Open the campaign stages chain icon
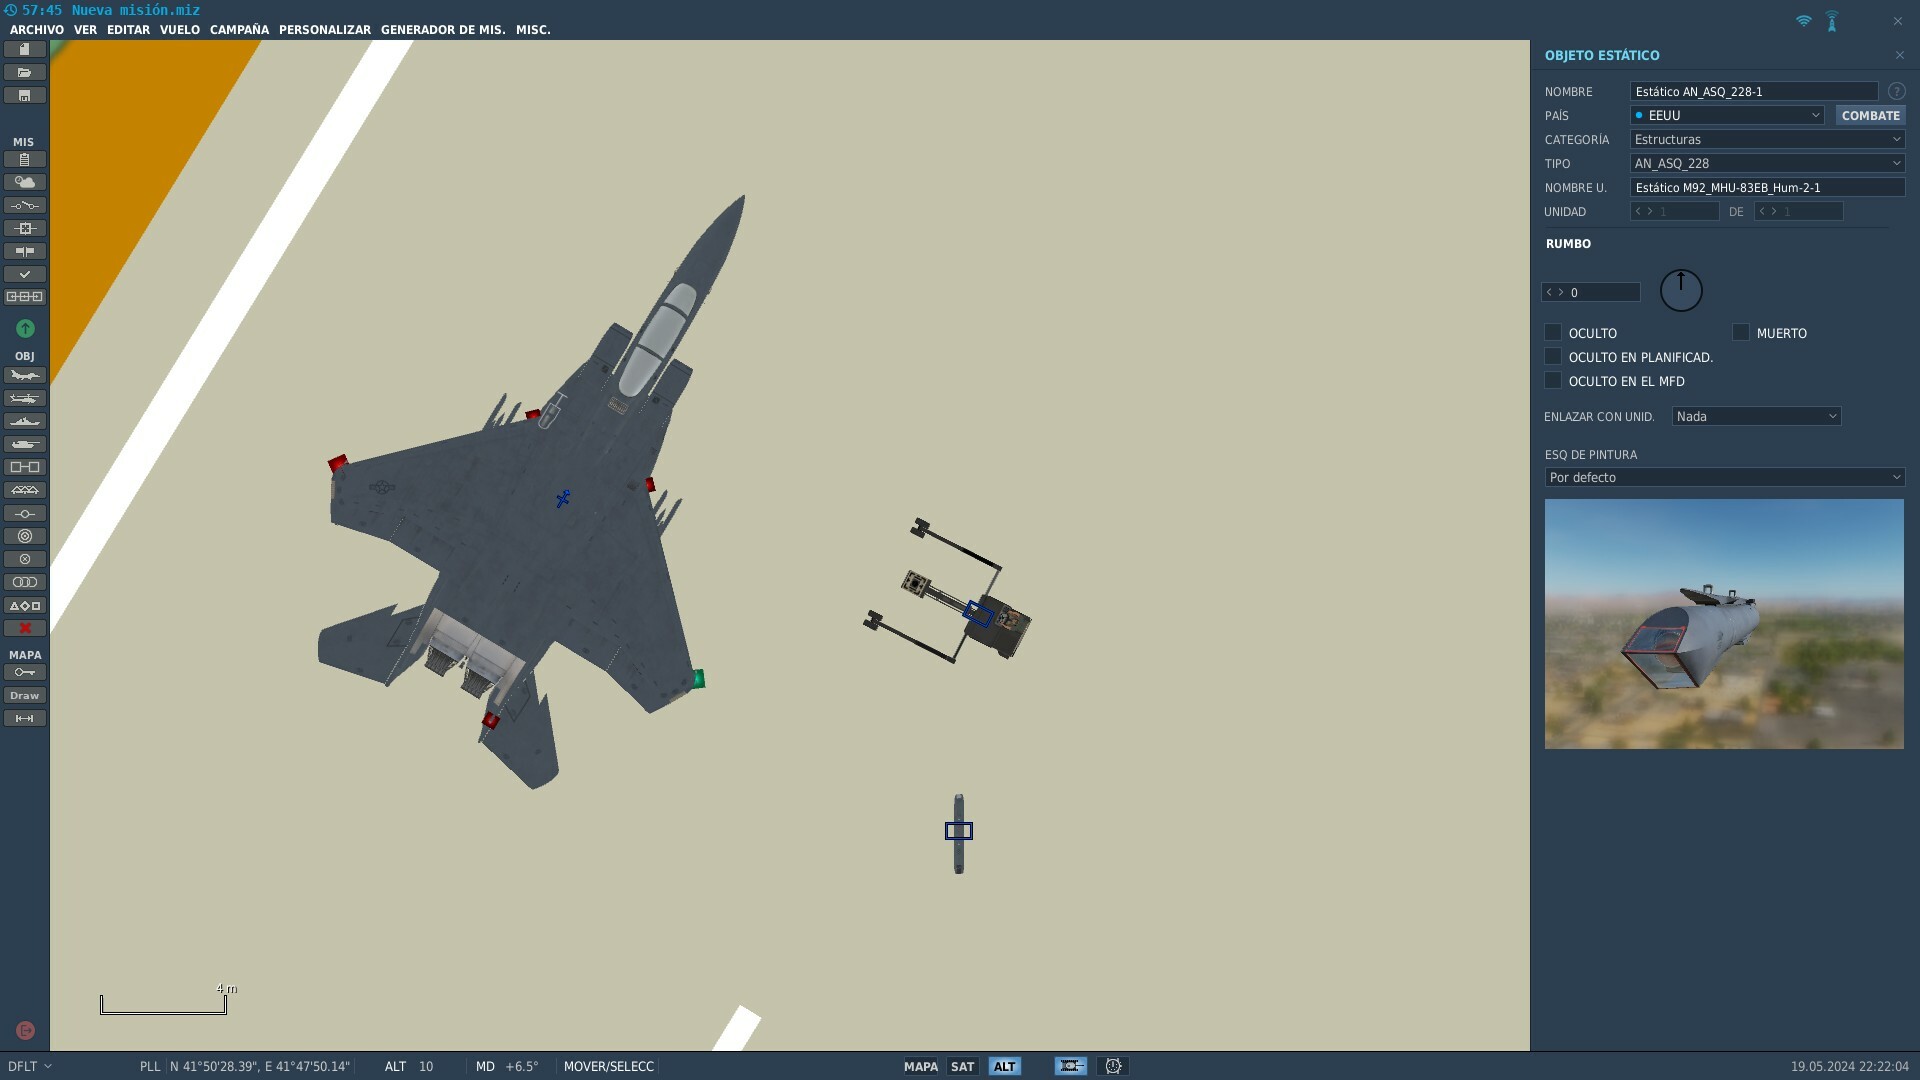The width and height of the screenshot is (1920, 1080). pyautogui.click(x=24, y=297)
